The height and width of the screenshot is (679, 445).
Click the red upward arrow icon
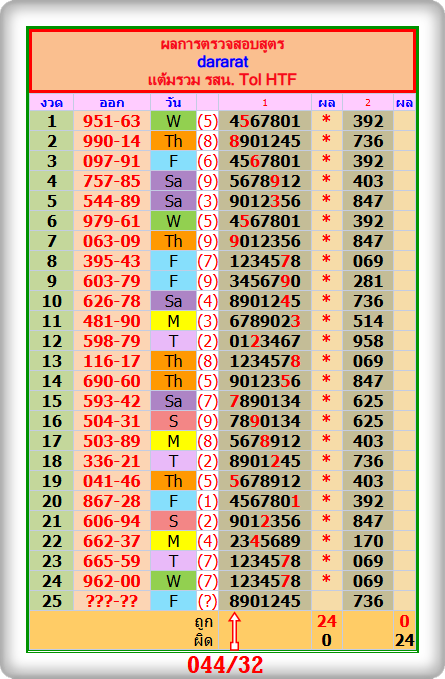coord(234,631)
